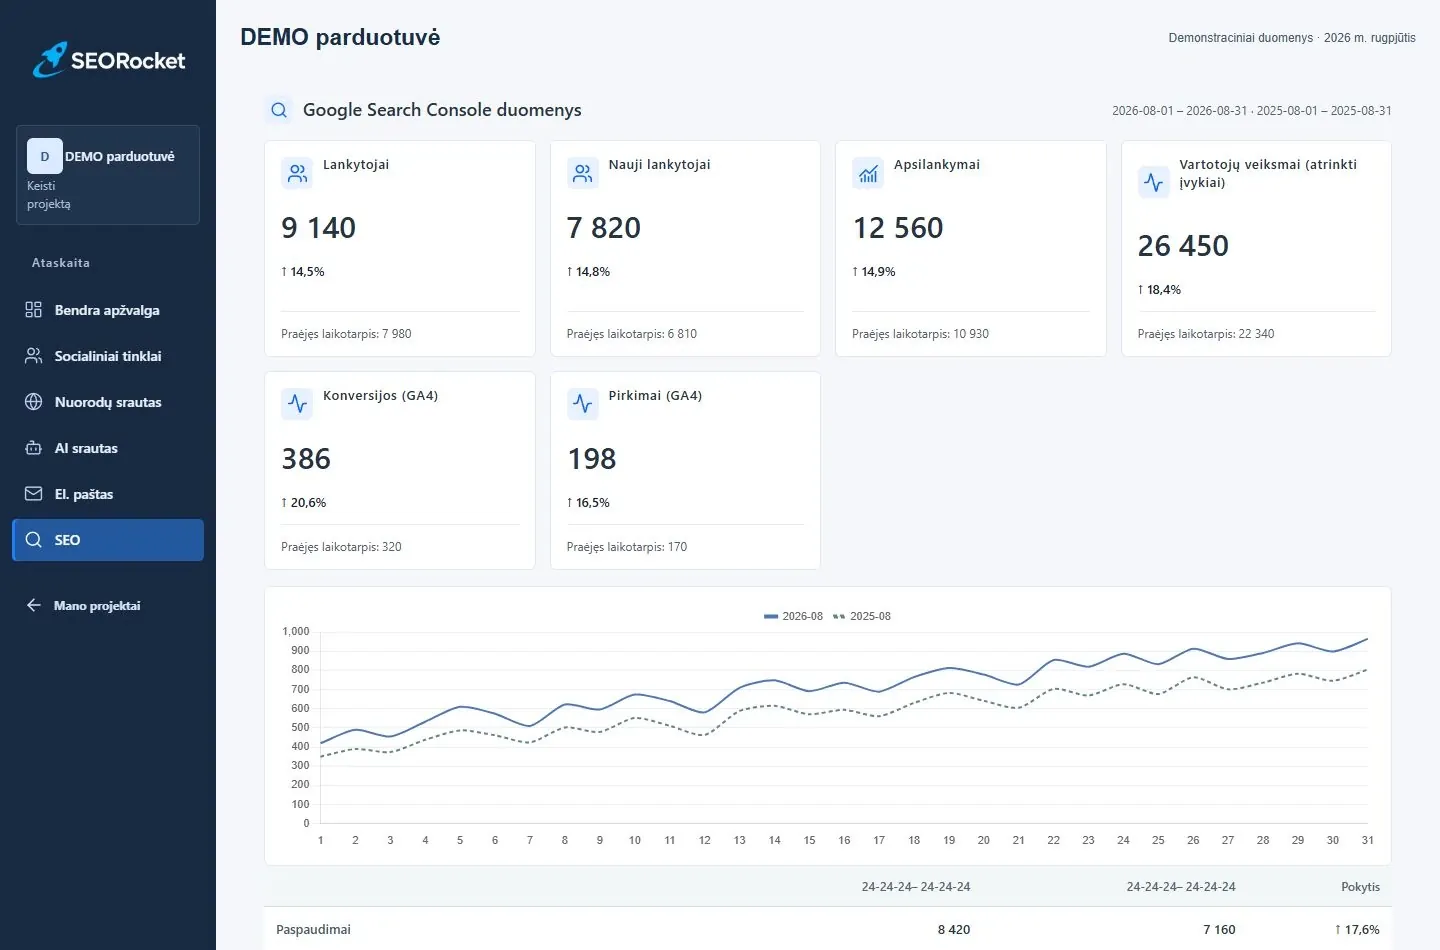Toggle the 2025-08 dashed legend series
Viewport: 1440px width, 950px height.
point(861,616)
